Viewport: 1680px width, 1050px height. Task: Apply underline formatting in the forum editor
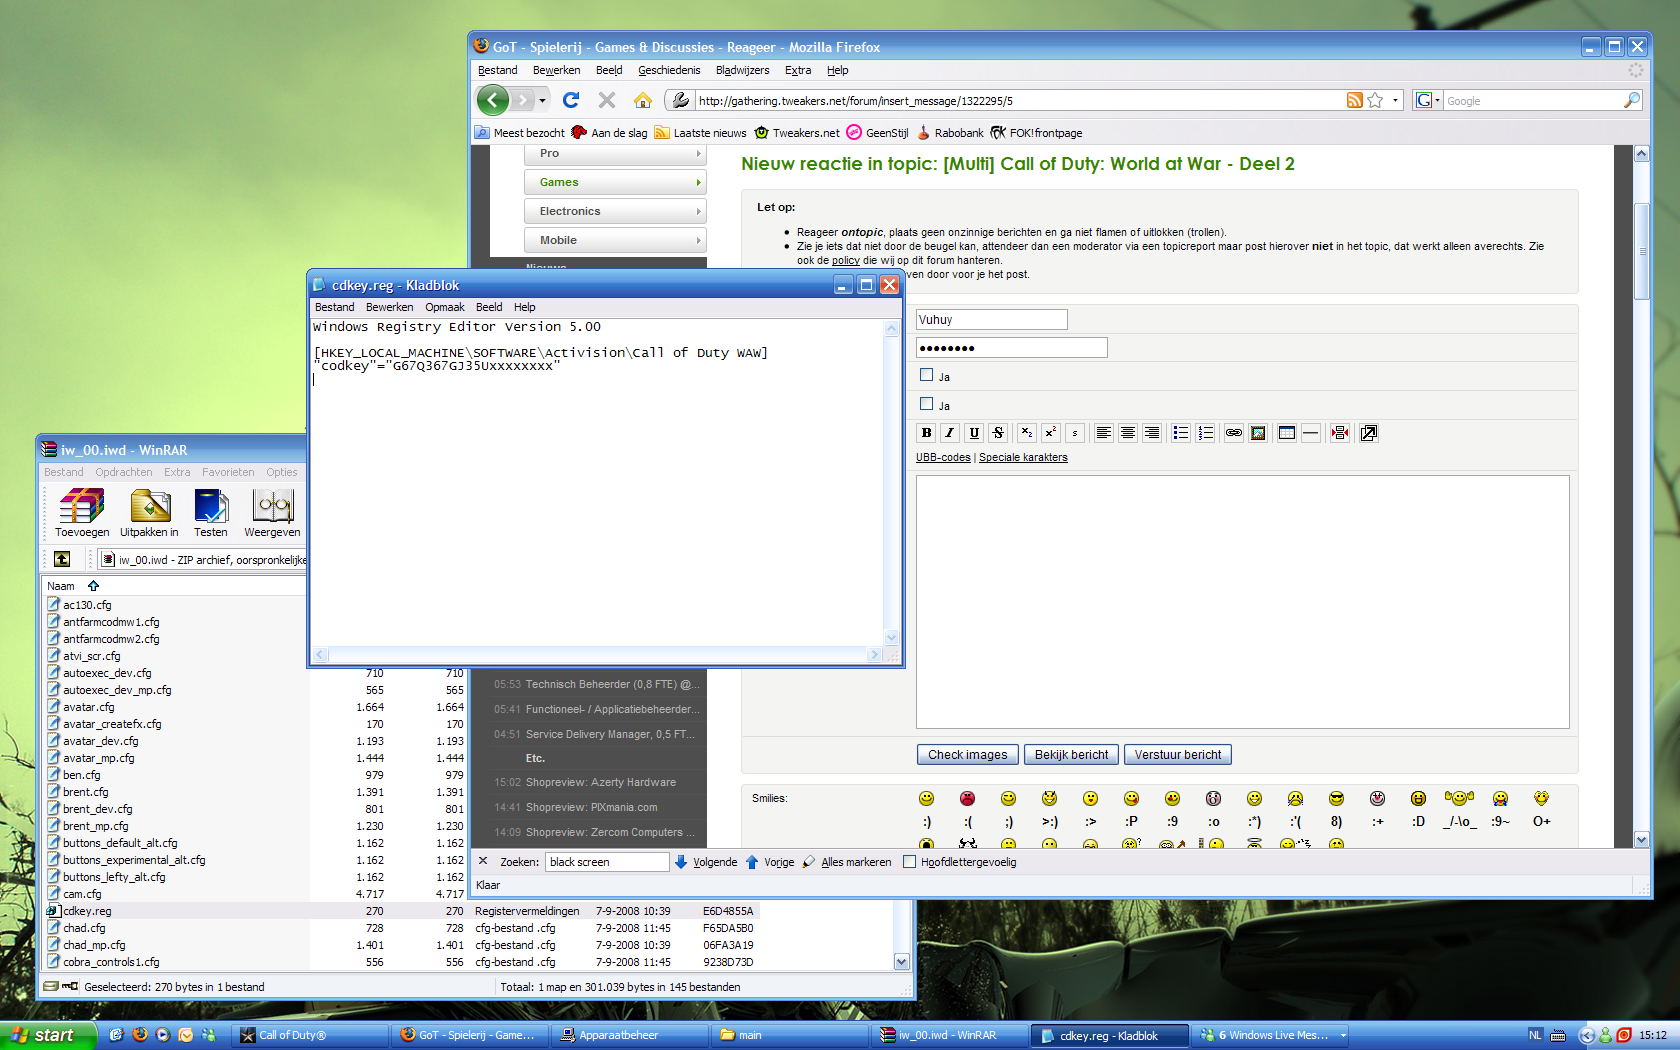[974, 433]
